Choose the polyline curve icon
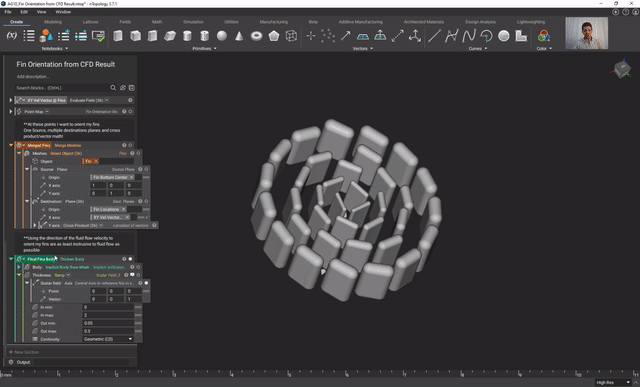 451,36
